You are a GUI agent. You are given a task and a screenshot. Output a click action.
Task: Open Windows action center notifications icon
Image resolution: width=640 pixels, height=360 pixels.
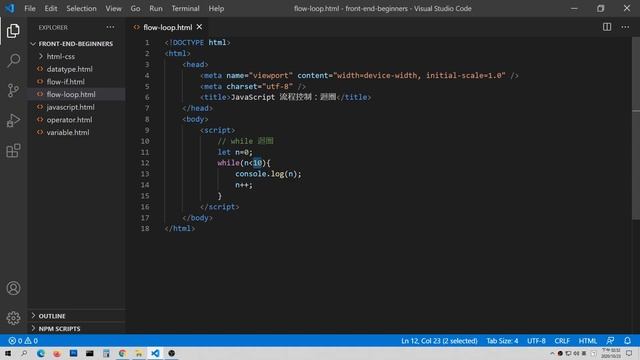629,353
